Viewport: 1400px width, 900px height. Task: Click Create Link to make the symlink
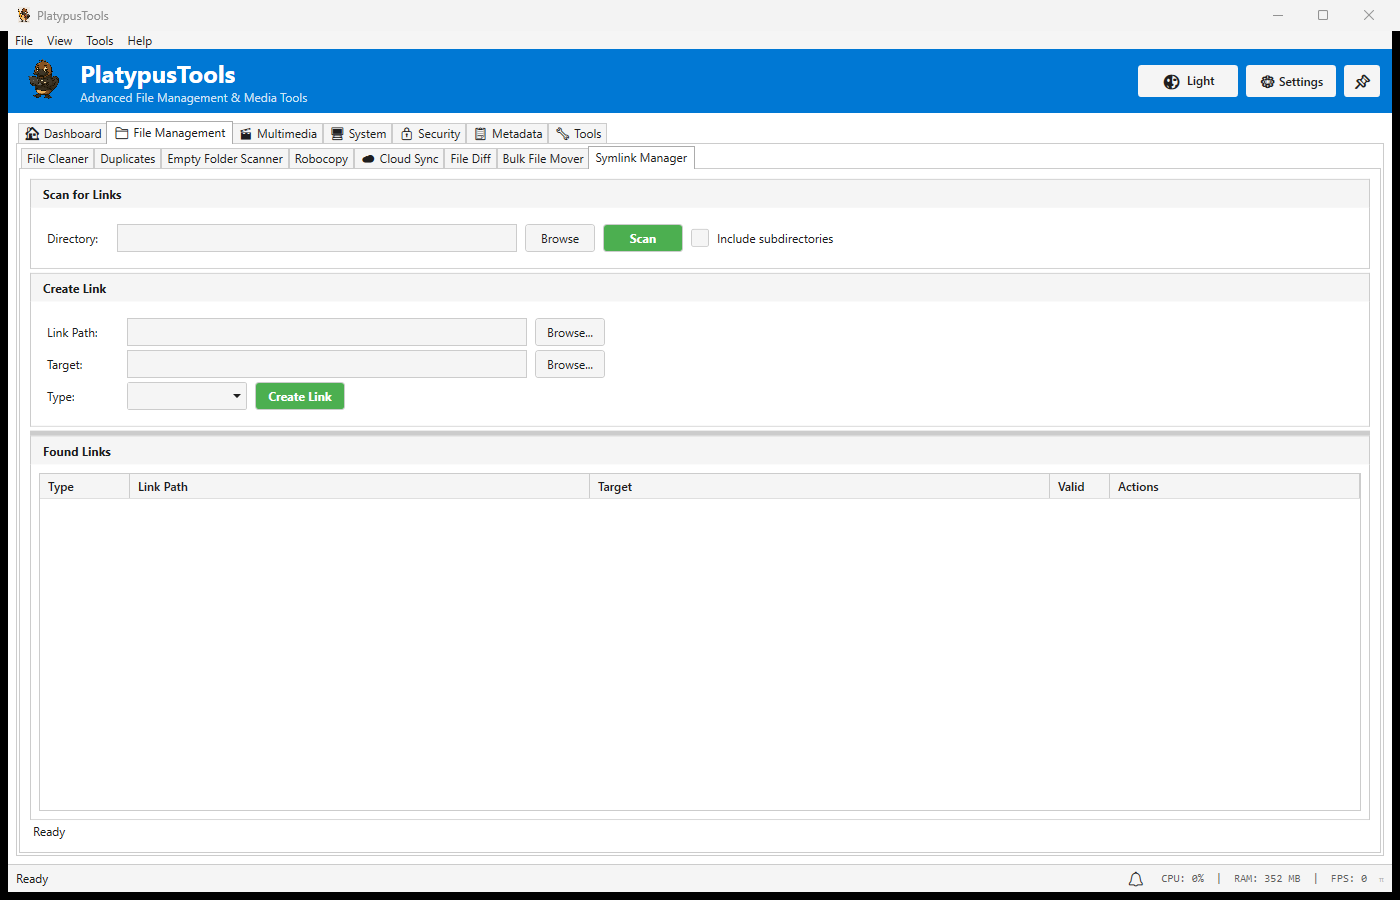point(299,396)
